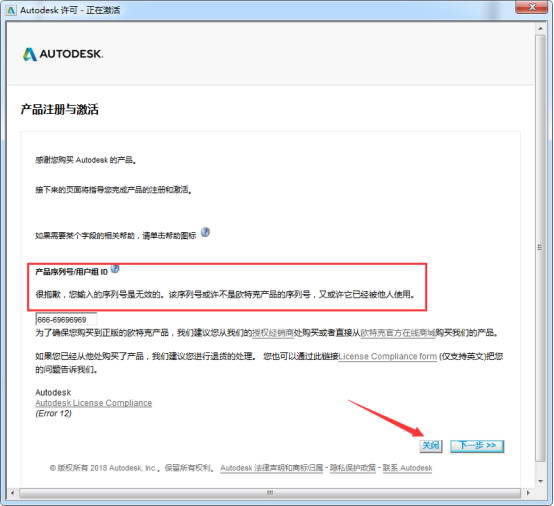The image size is (554, 506).
Task: Click the horizontal scrollbar right arrow
Action: (528, 493)
